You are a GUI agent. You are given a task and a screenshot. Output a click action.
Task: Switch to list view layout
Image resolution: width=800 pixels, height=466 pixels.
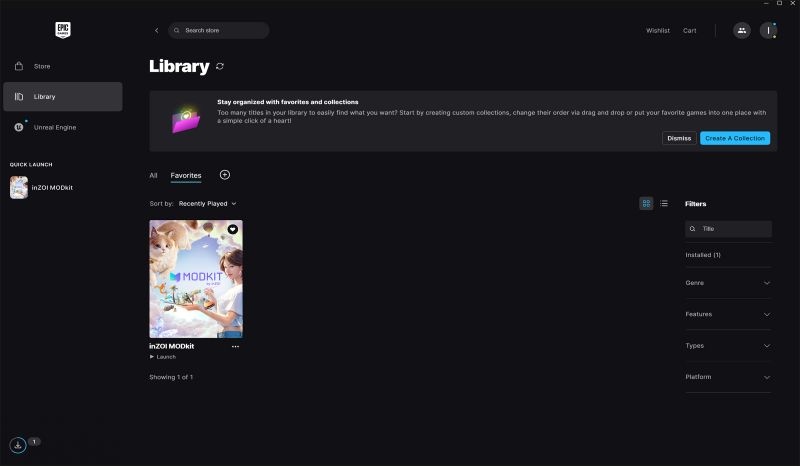[664, 204]
